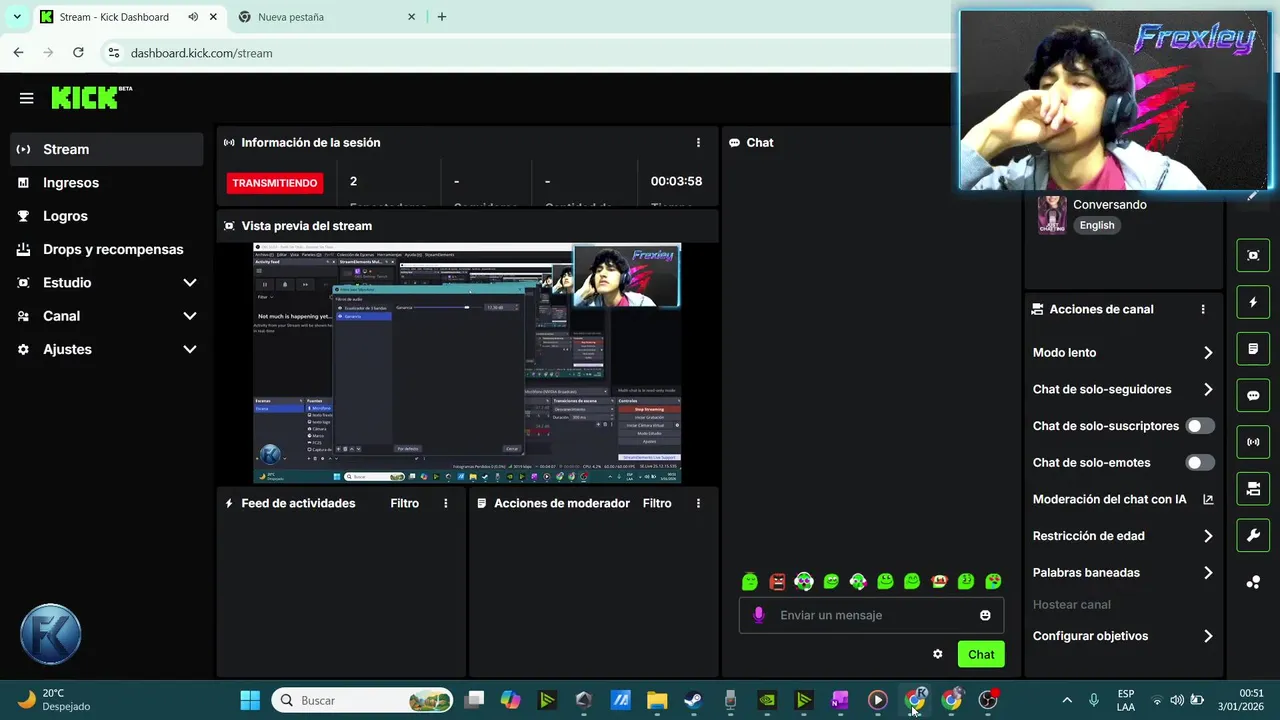
Task: Show hidden system tray icons
Action: [1067, 700]
